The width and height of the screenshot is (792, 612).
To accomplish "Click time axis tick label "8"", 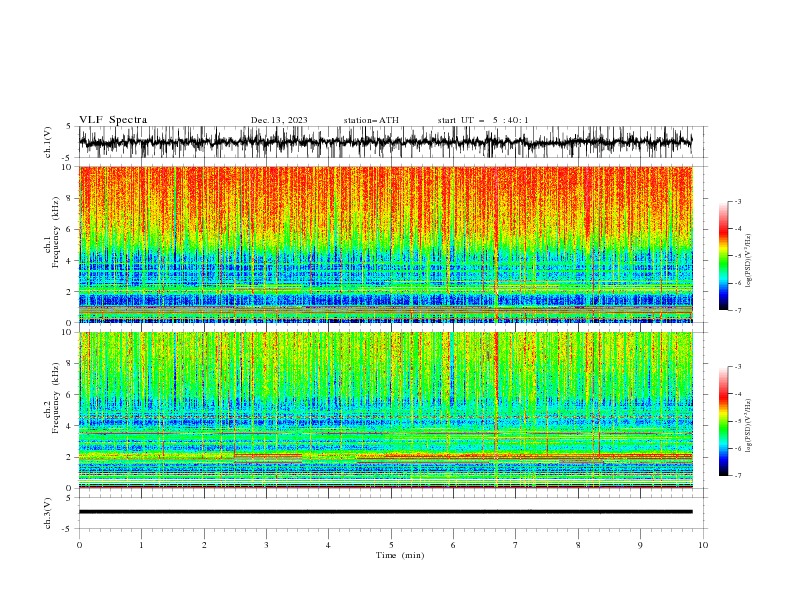I will [578, 545].
